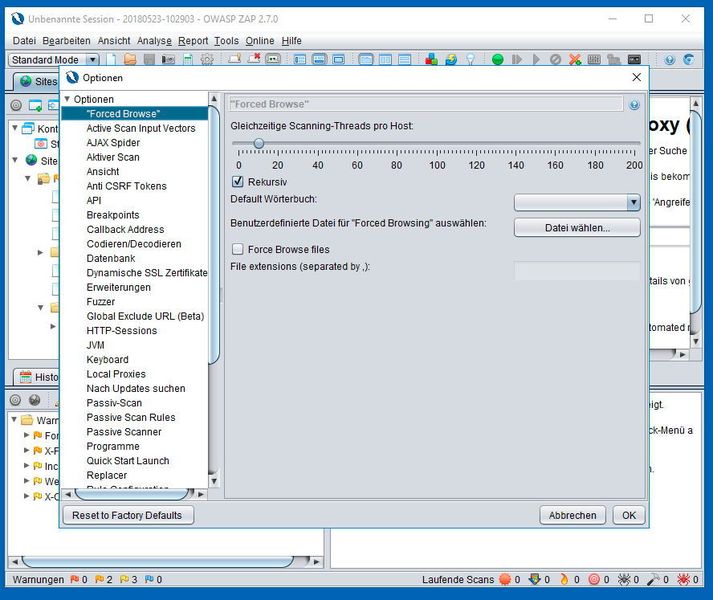Screen dimensions: 713x600
Task: Toggle break on all requests (green circle)
Action: (x=498, y=60)
